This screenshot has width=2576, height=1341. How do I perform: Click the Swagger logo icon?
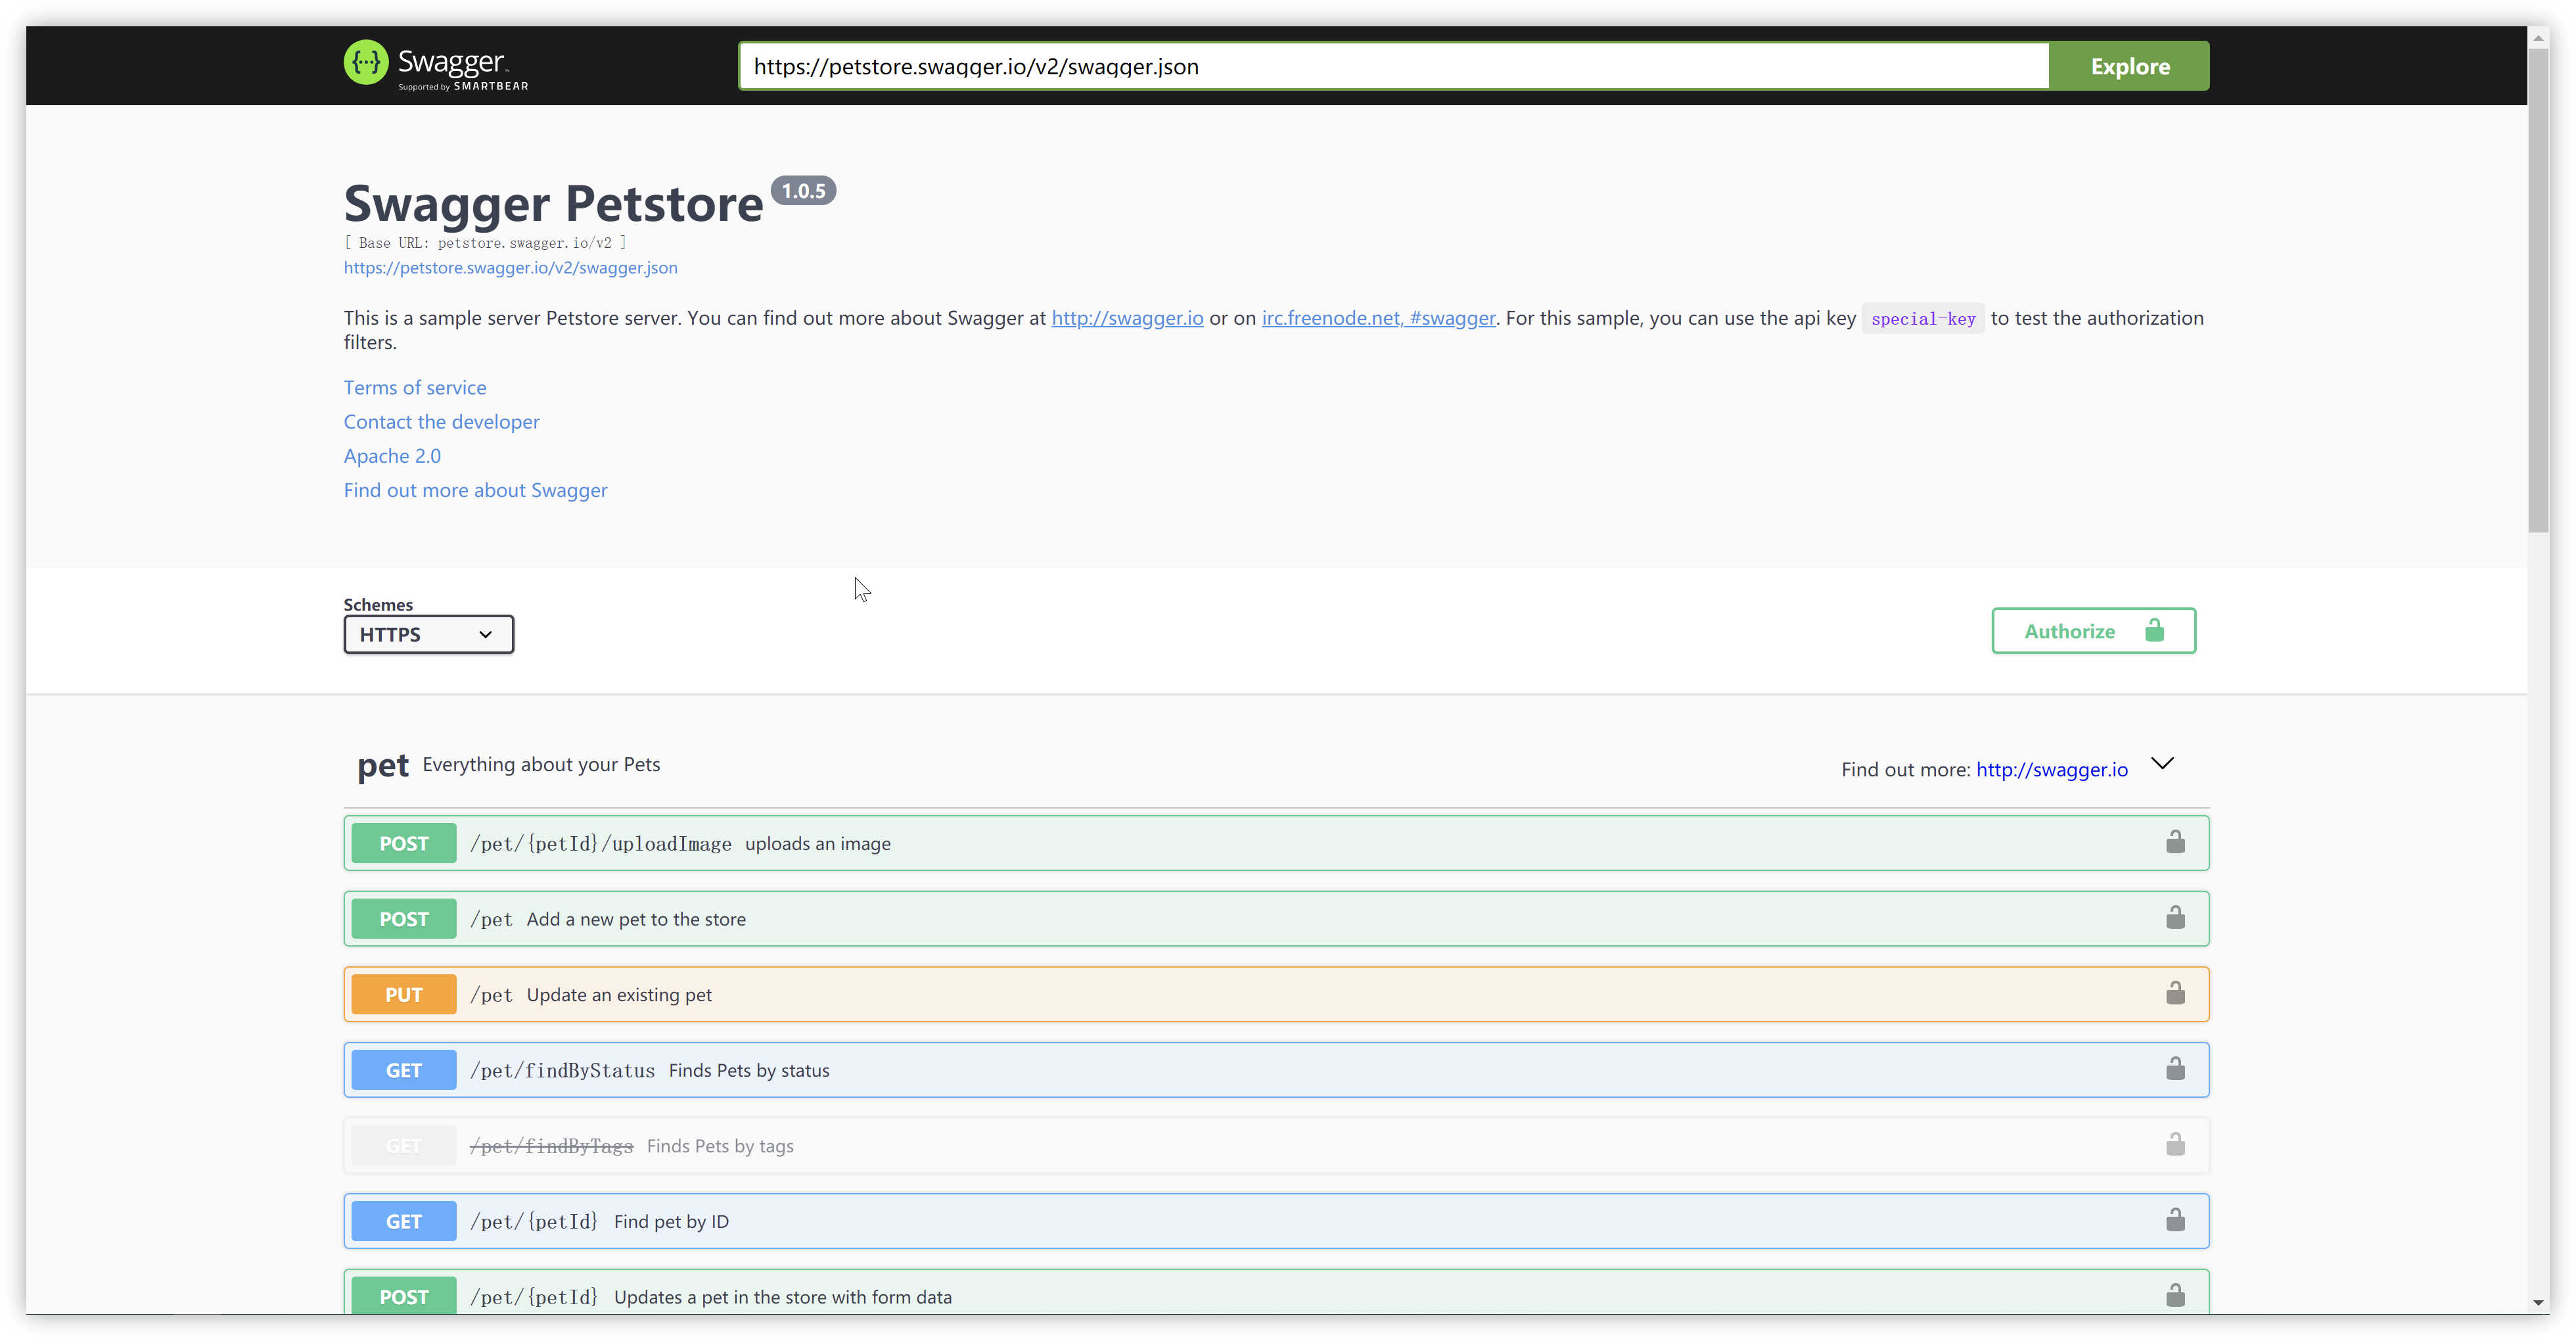tap(366, 63)
